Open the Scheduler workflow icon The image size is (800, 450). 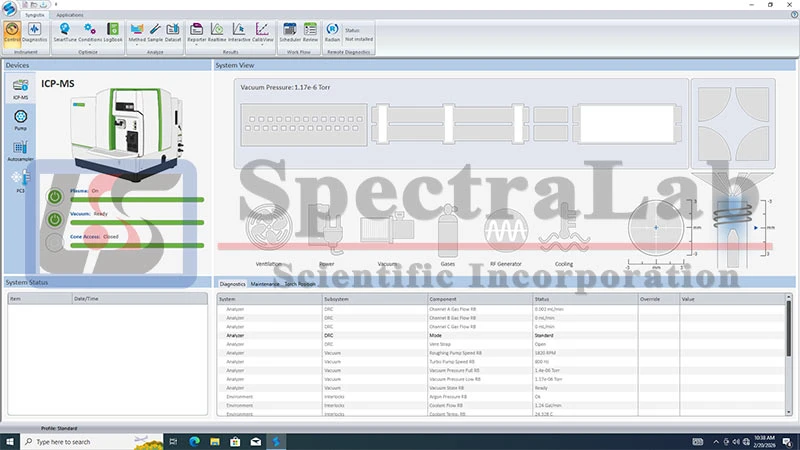coord(290,31)
